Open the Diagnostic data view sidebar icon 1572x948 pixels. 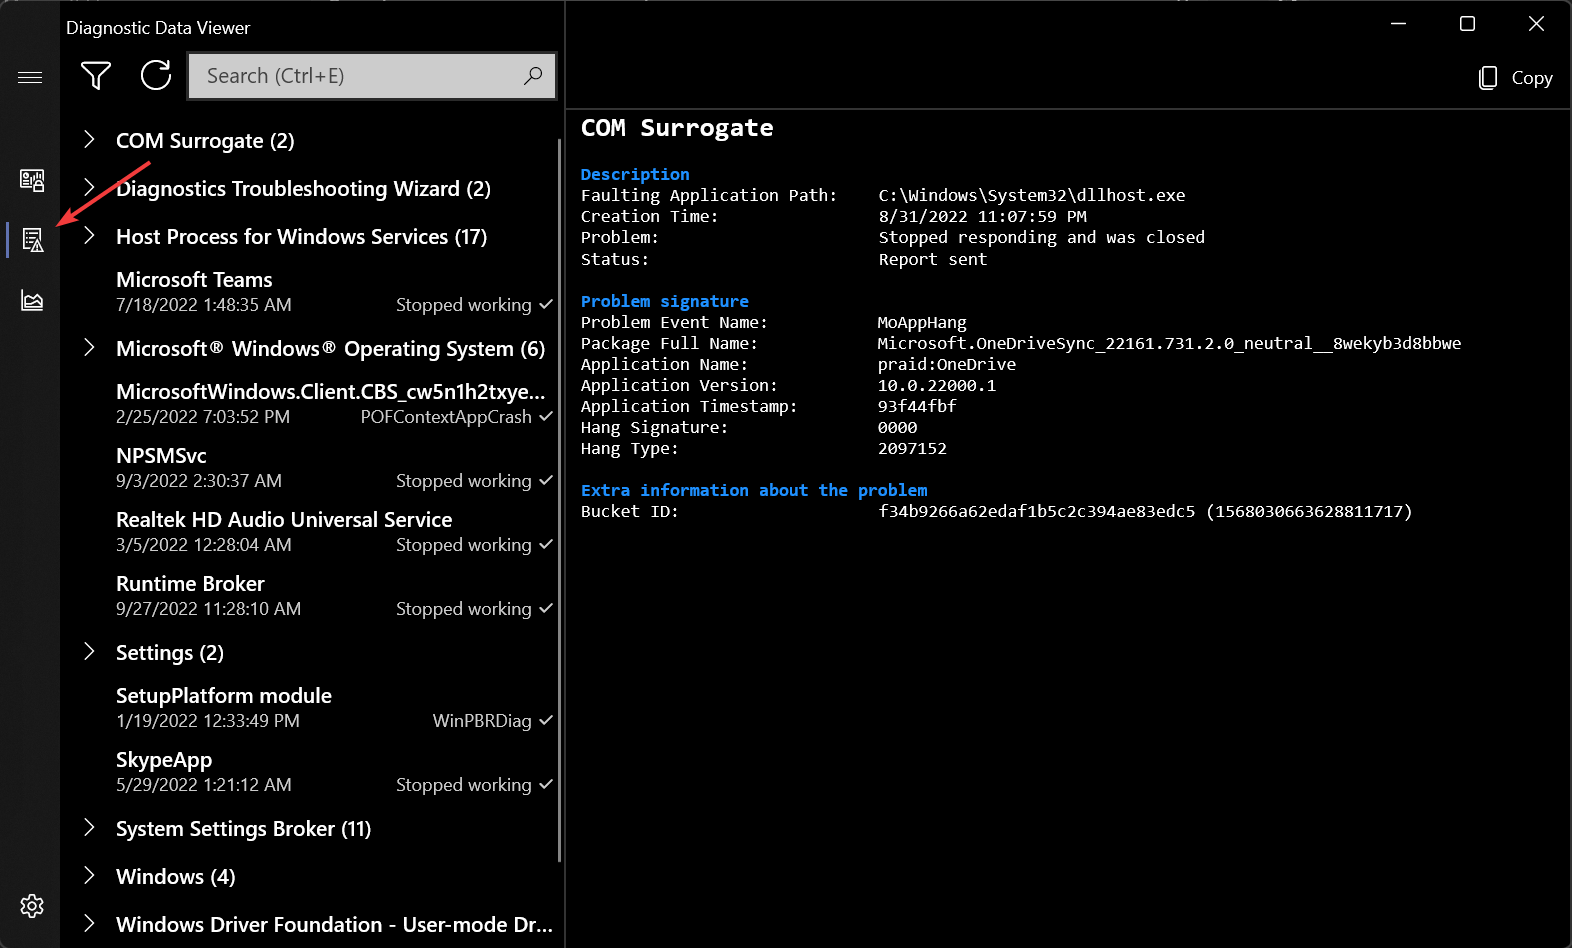32,180
